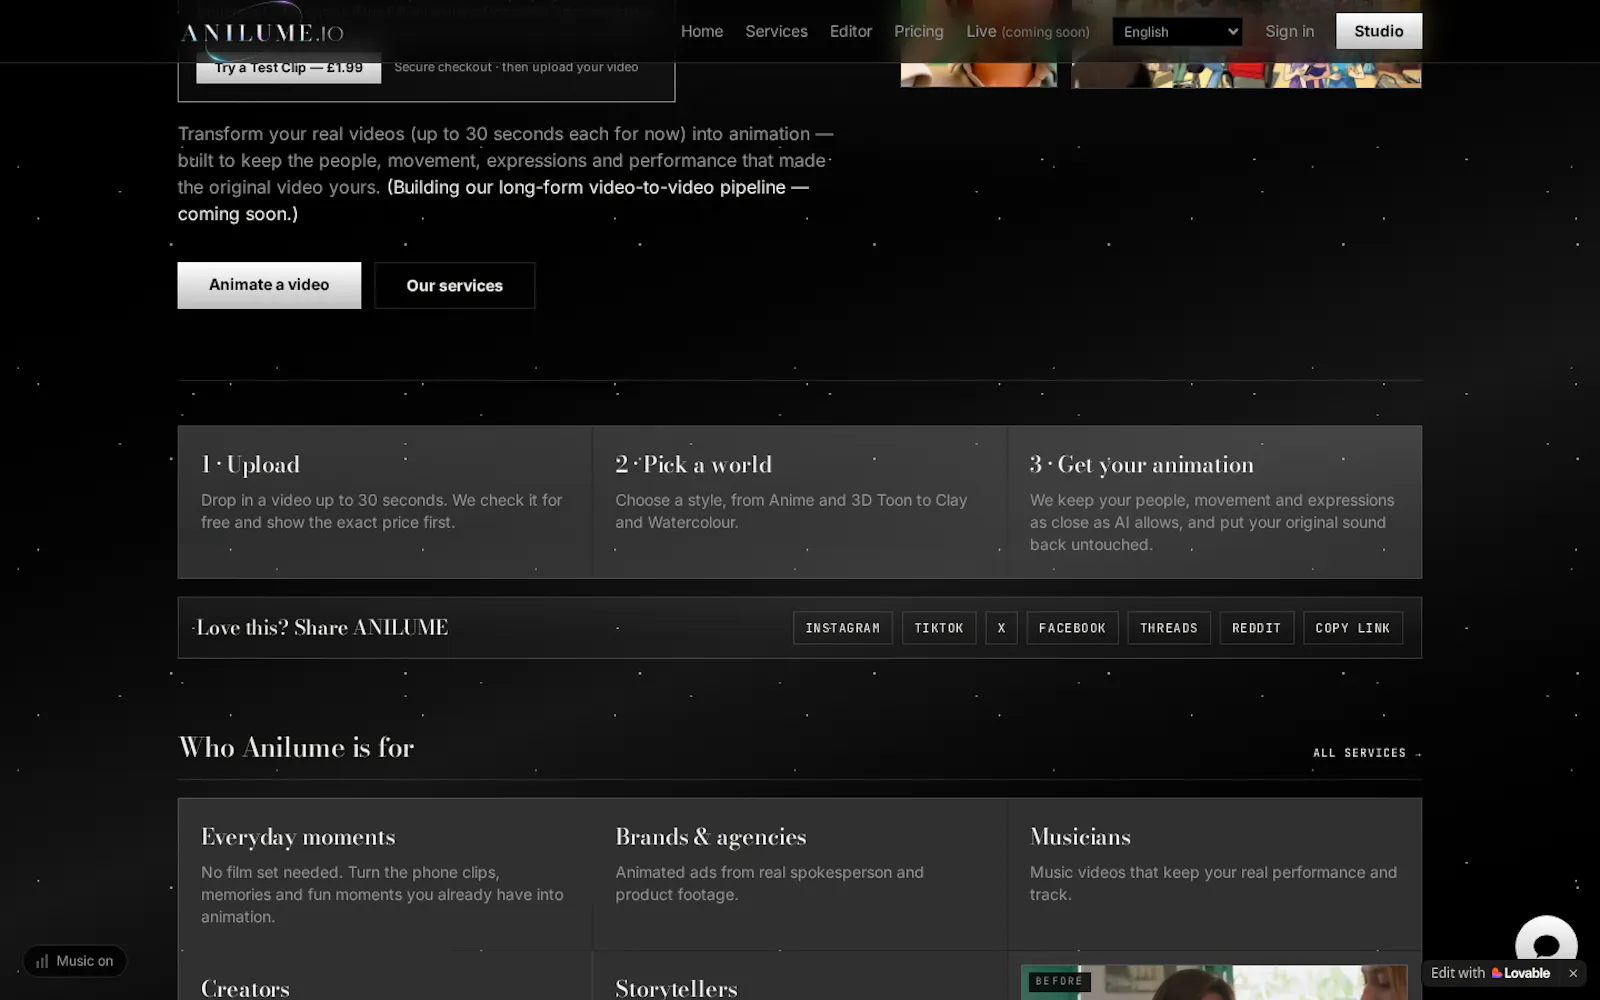Open the English language dropdown
Viewport: 1600px width, 1000px height.
[1178, 32]
